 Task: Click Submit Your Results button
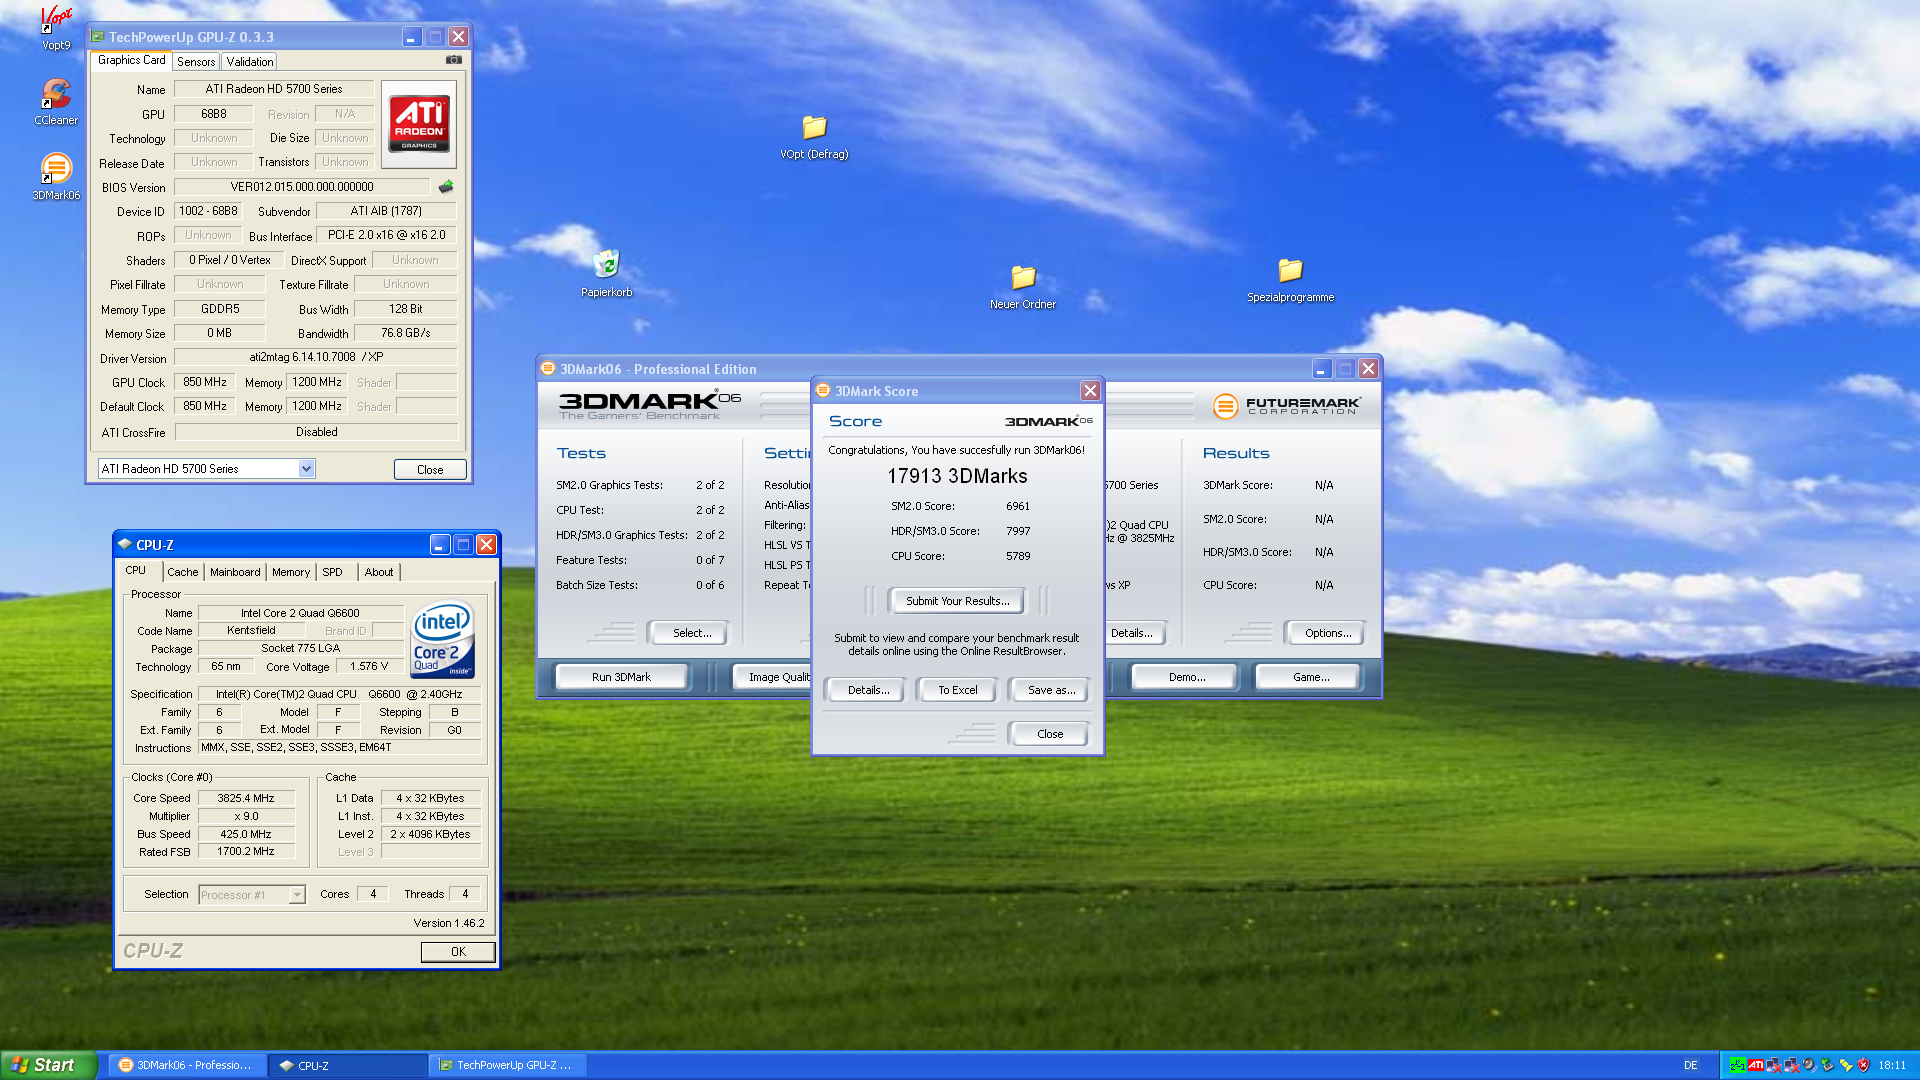pos(957,601)
